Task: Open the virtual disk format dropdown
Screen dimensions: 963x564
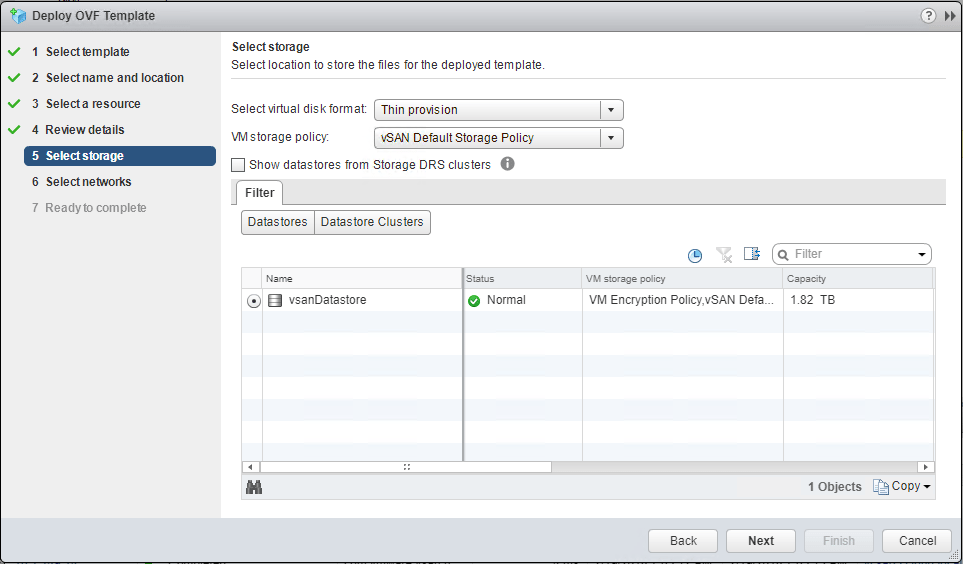Action: click(611, 110)
